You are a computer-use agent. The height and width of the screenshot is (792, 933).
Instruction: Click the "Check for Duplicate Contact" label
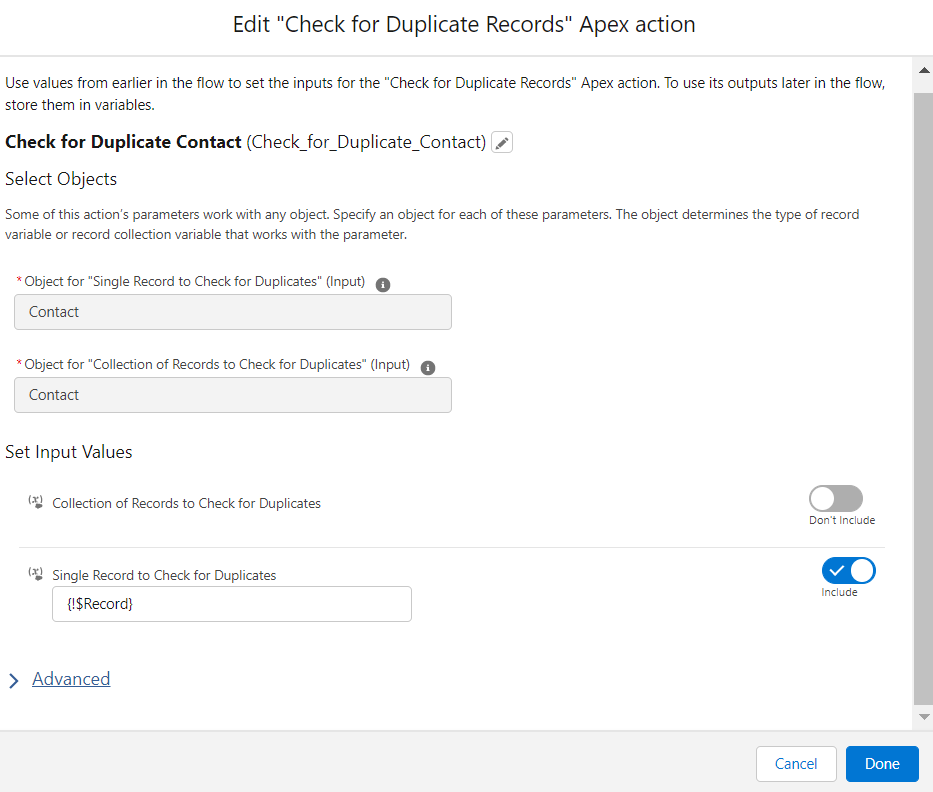coord(123,142)
